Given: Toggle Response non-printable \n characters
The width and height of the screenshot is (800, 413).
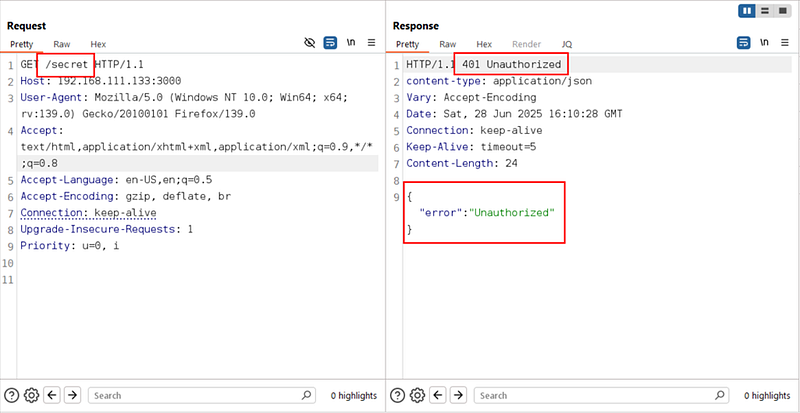Looking at the screenshot, I should (x=764, y=43).
